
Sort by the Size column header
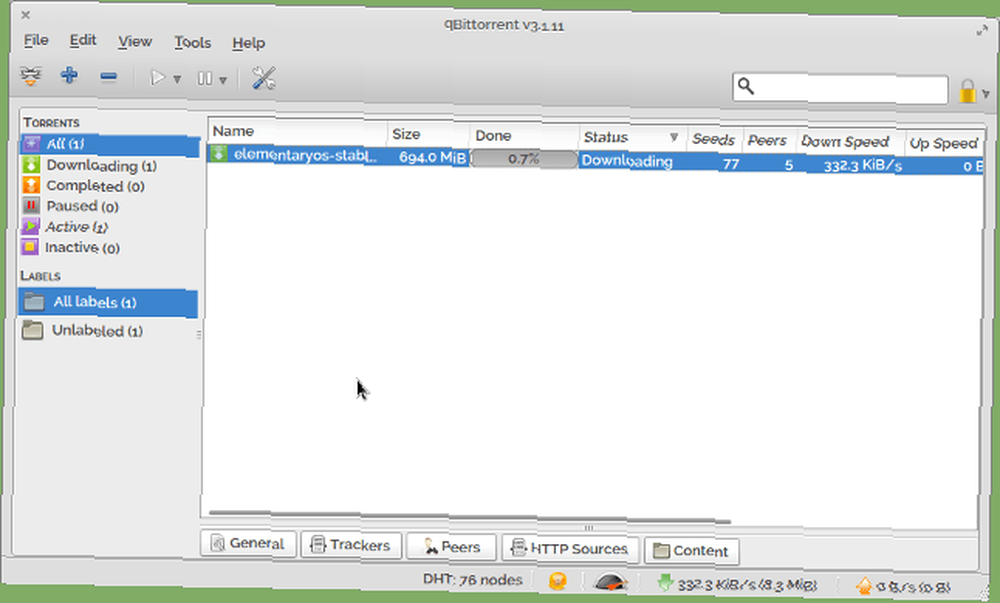428,134
